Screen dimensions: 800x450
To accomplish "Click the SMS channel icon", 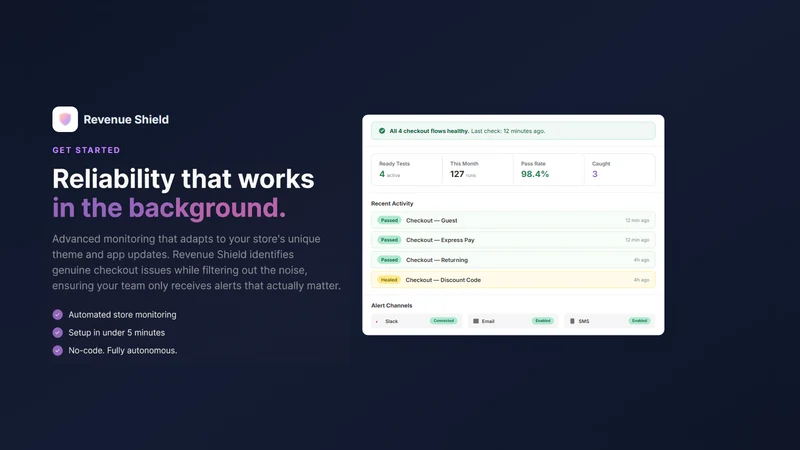I will tap(572, 321).
